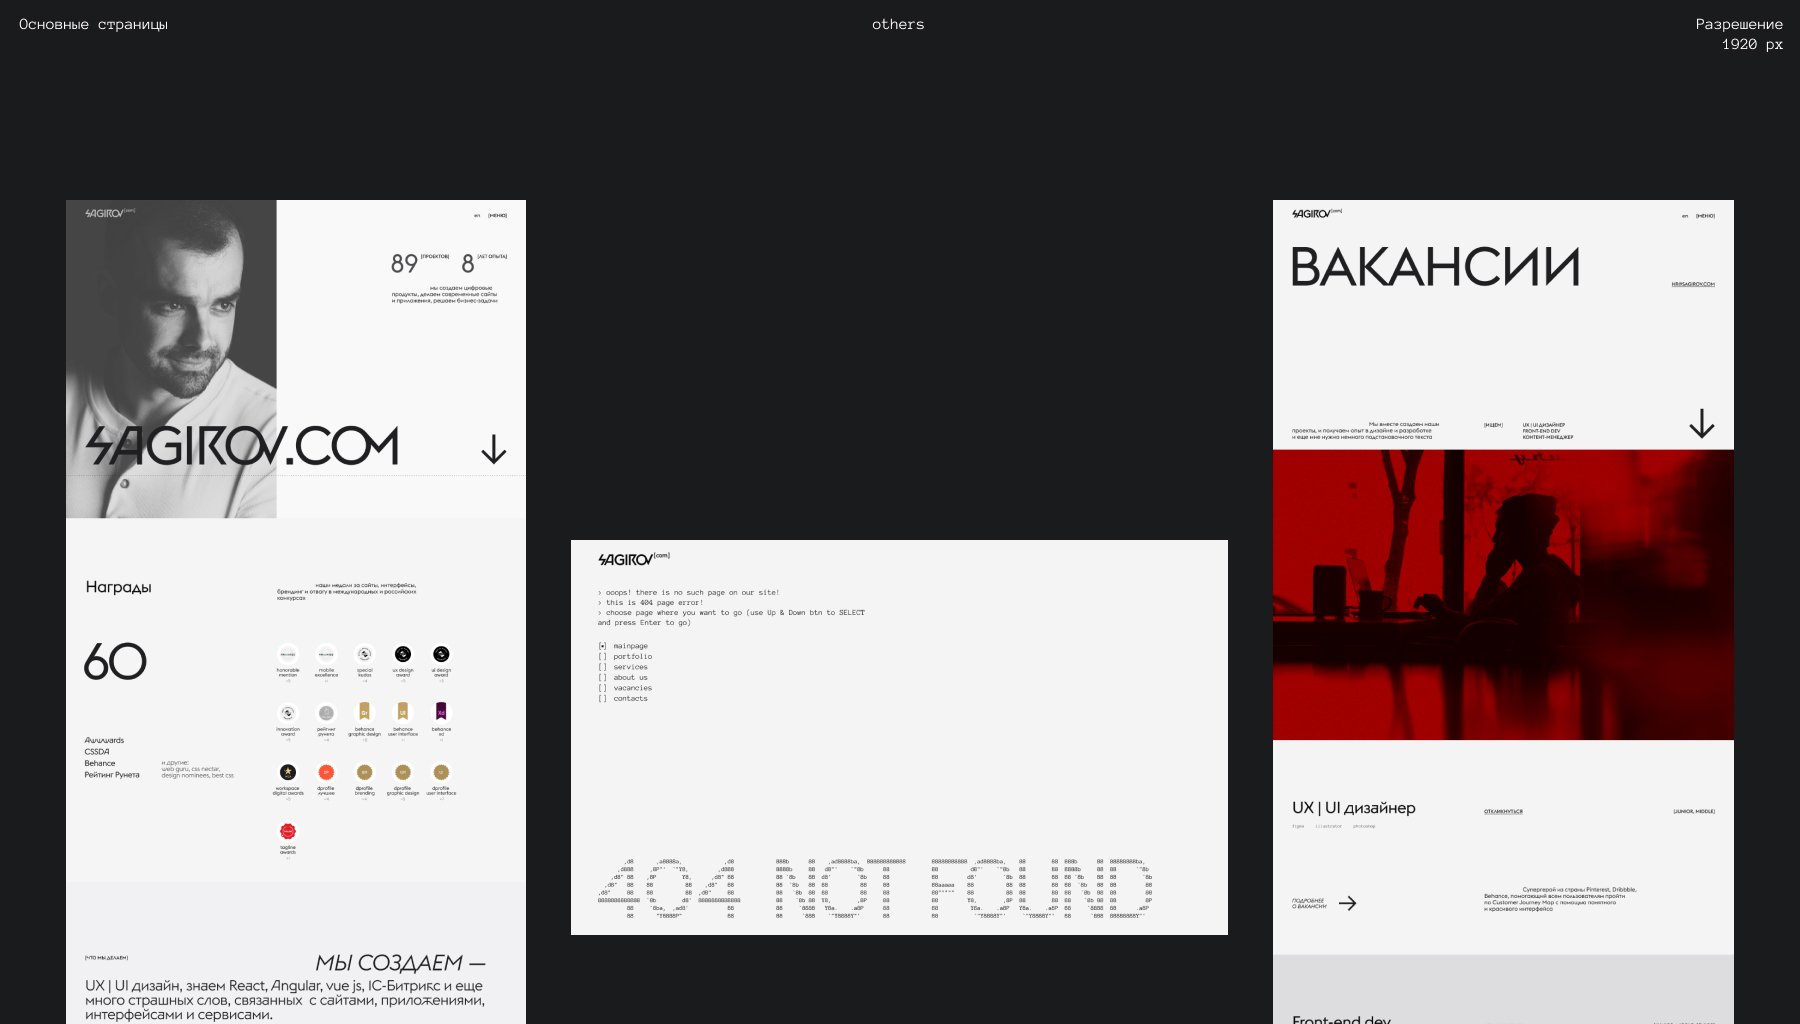Select the dprofile graphic design badge
The image size is (1800, 1024).
coord(403,772)
